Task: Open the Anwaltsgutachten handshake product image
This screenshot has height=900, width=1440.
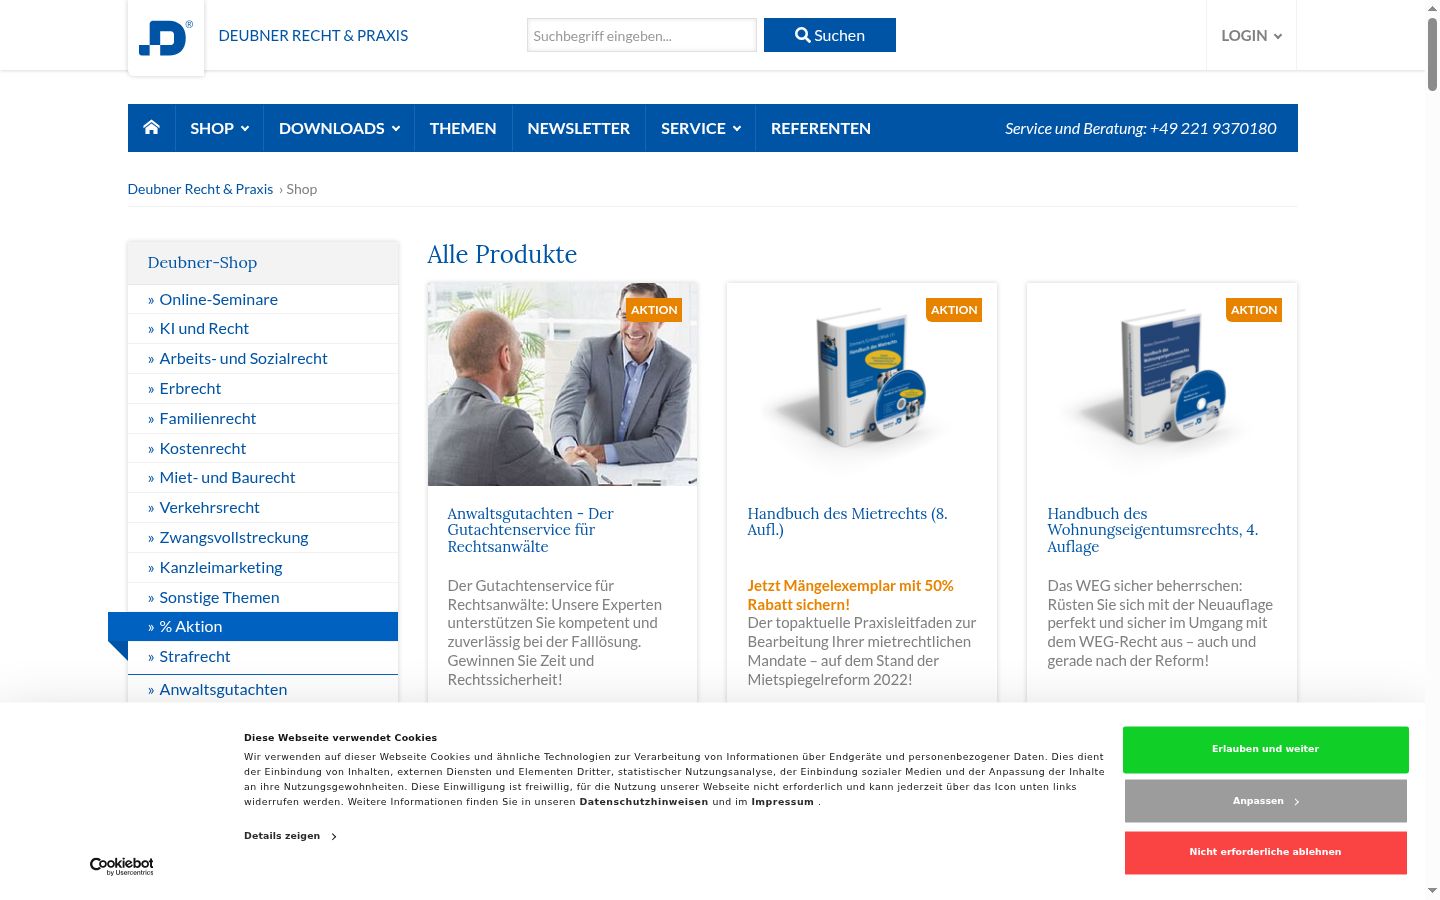Action: point(562,384)
